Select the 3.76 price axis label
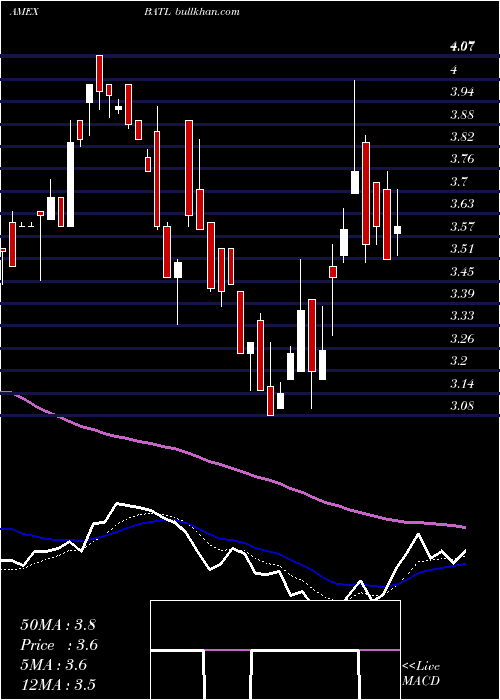 pos(462,159)
